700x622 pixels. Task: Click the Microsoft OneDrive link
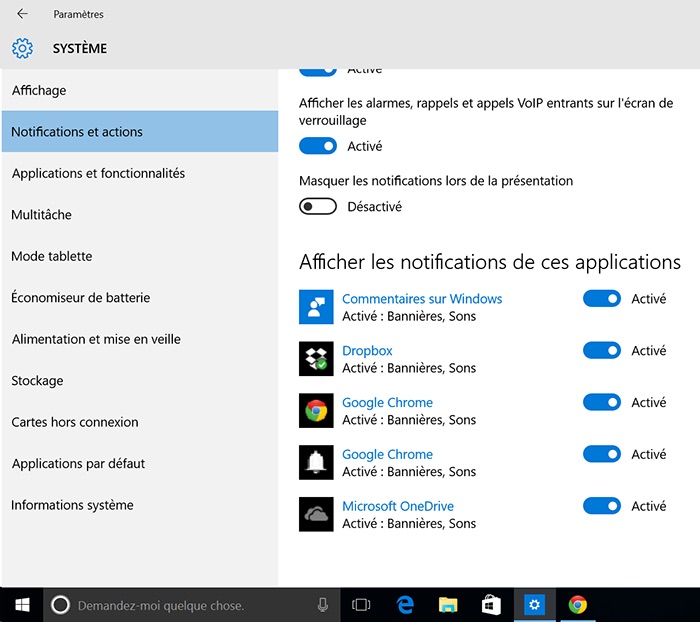pos(397,506)
